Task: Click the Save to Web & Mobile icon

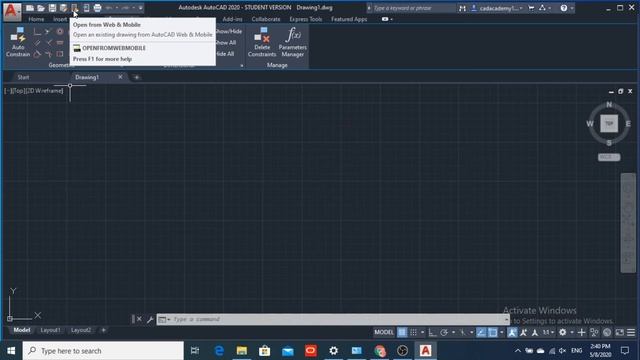Action: click(x=86, y=8)
